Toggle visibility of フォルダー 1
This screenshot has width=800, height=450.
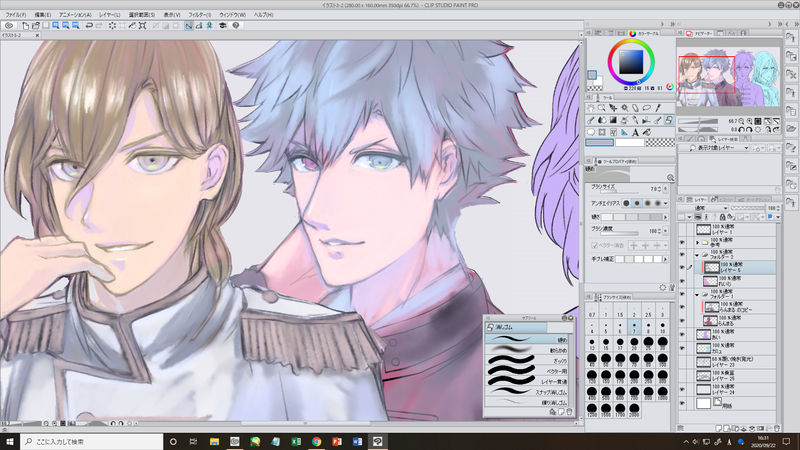click(x=682, y=294)
